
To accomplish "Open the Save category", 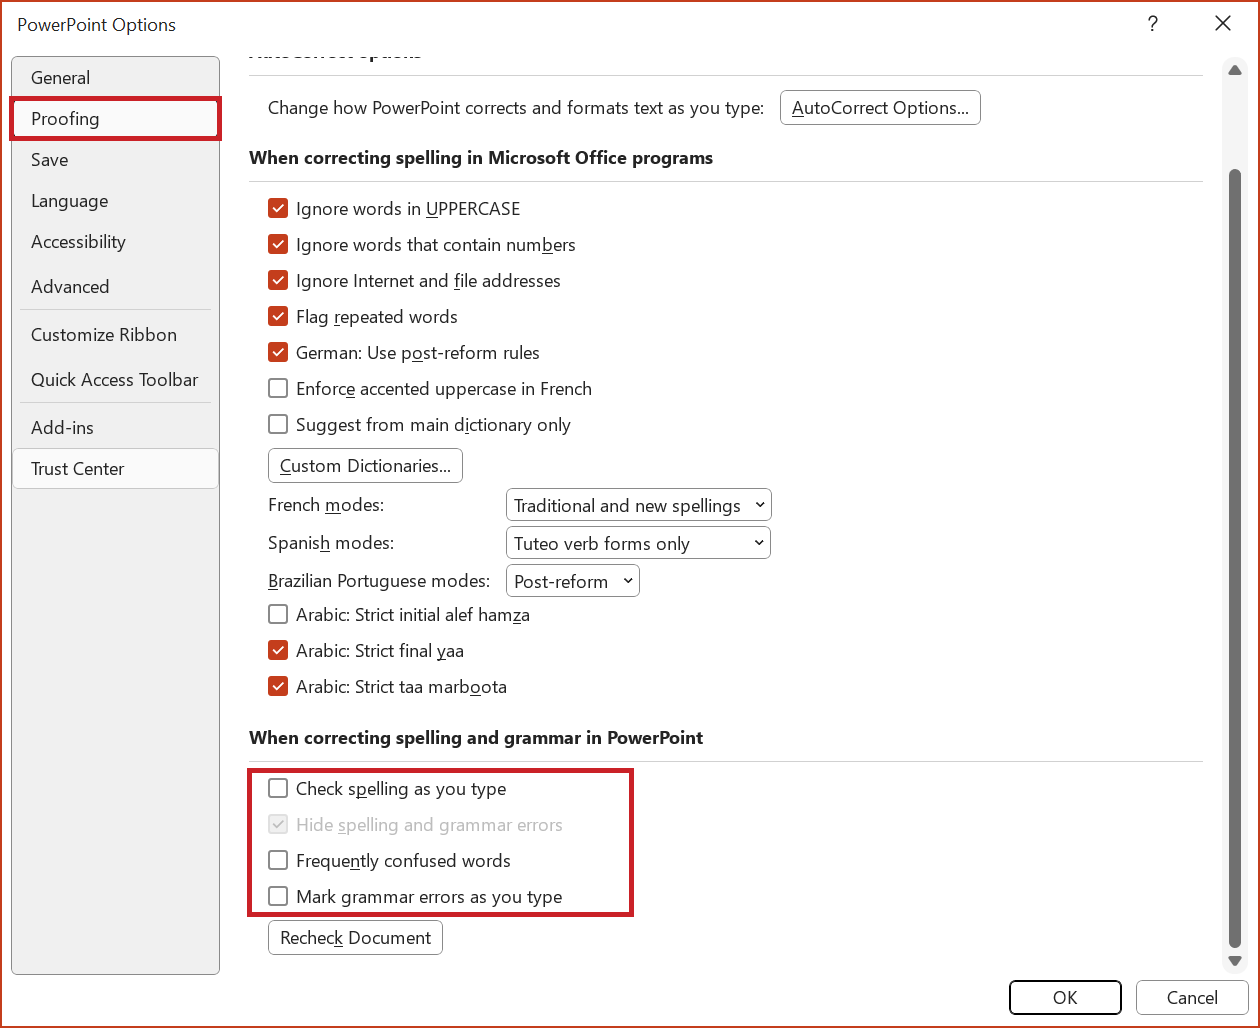I will (x=115, y=160).
